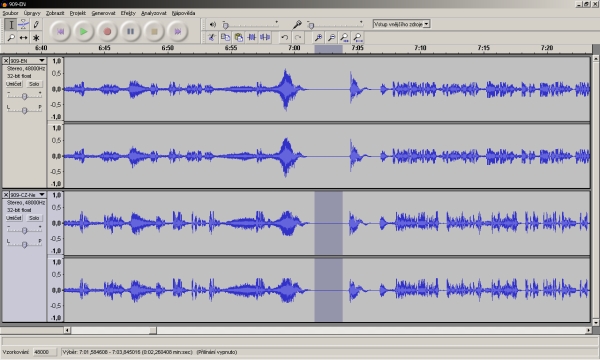Solo the 909-CZ track
The height and width of the screenshot is (360, 600).
34,218
